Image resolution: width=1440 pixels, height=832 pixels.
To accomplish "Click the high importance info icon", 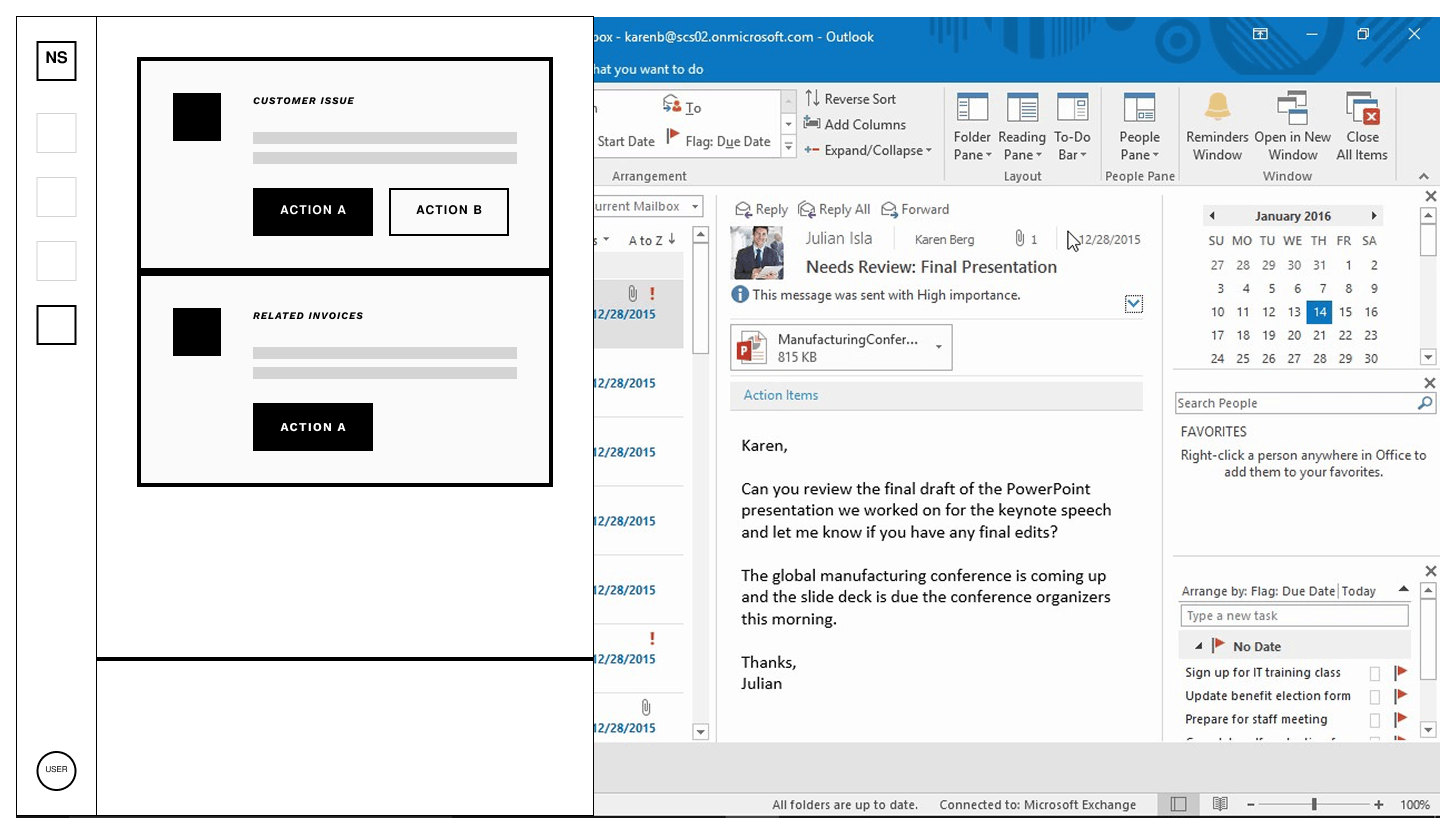I will (740, 294).
